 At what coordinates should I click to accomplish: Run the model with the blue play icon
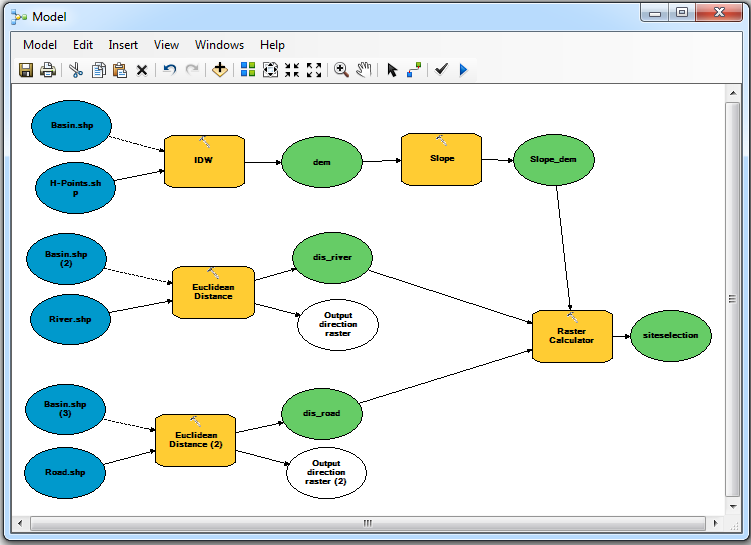coord(463,70)
